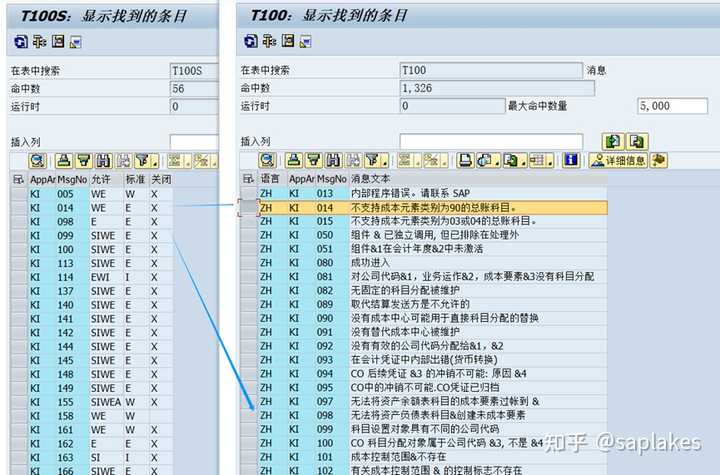The width and height of the screenshot is (720, 475).
Task: Click the find binoculars icon in T100 toolbar
Action: [334, 160]
